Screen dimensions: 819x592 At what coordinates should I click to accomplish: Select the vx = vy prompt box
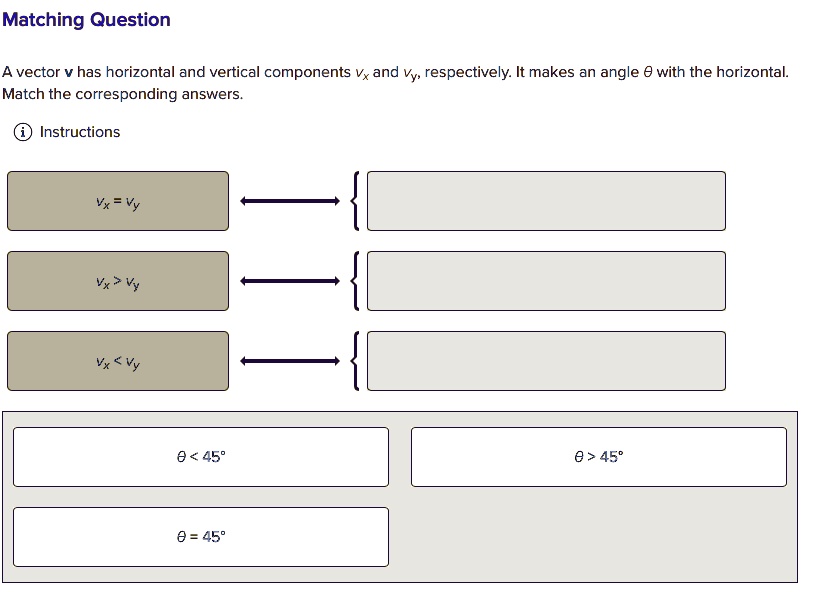118,201
